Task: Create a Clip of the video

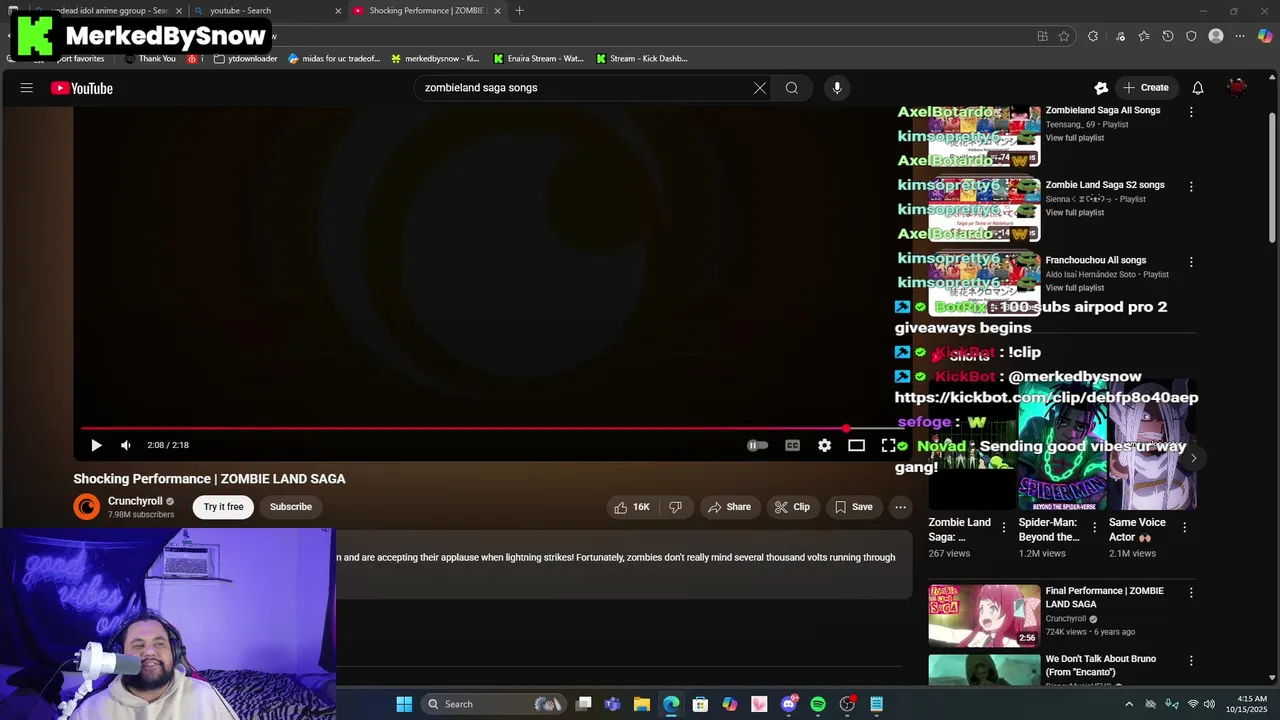Action: (x=792, y=507)
